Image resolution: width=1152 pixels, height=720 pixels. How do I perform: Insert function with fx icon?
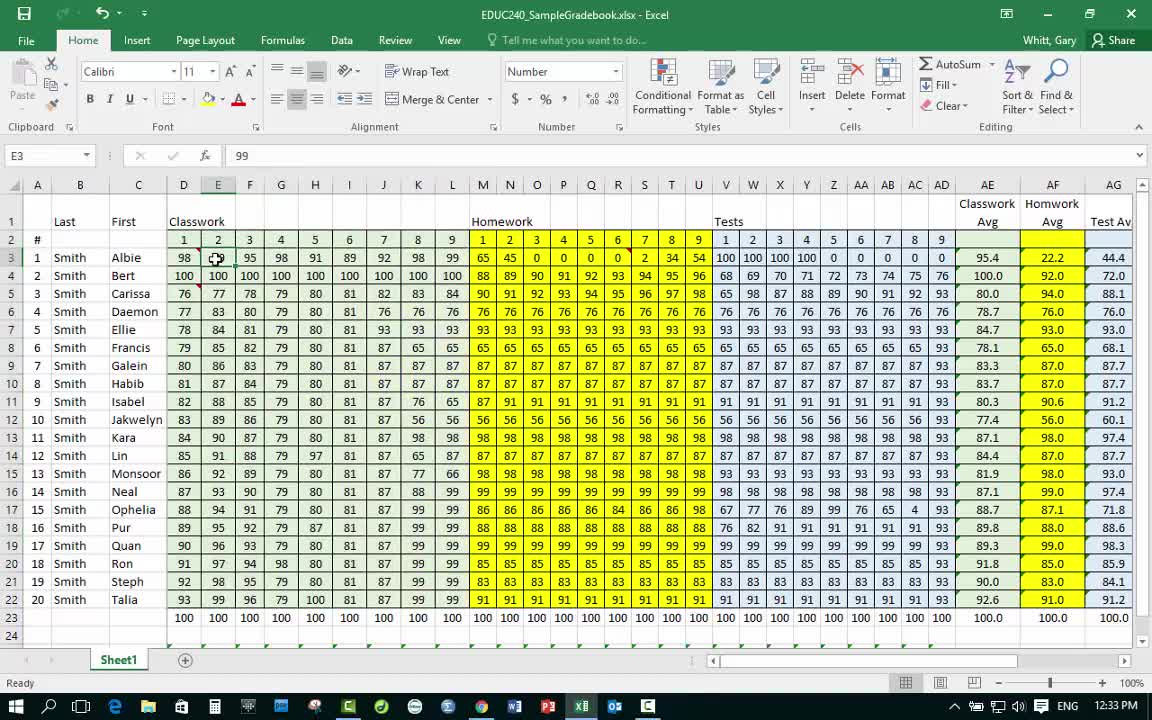(x=205, y=156)
